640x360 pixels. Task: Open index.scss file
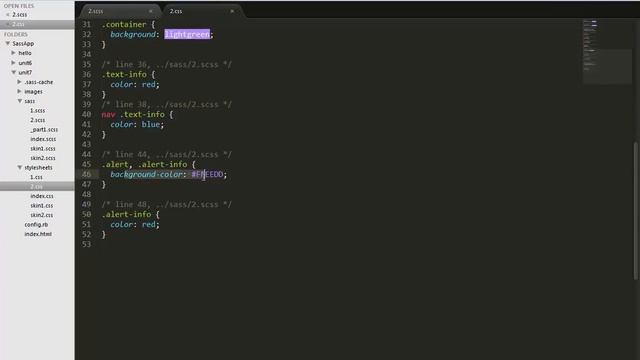tap(43, 139)
